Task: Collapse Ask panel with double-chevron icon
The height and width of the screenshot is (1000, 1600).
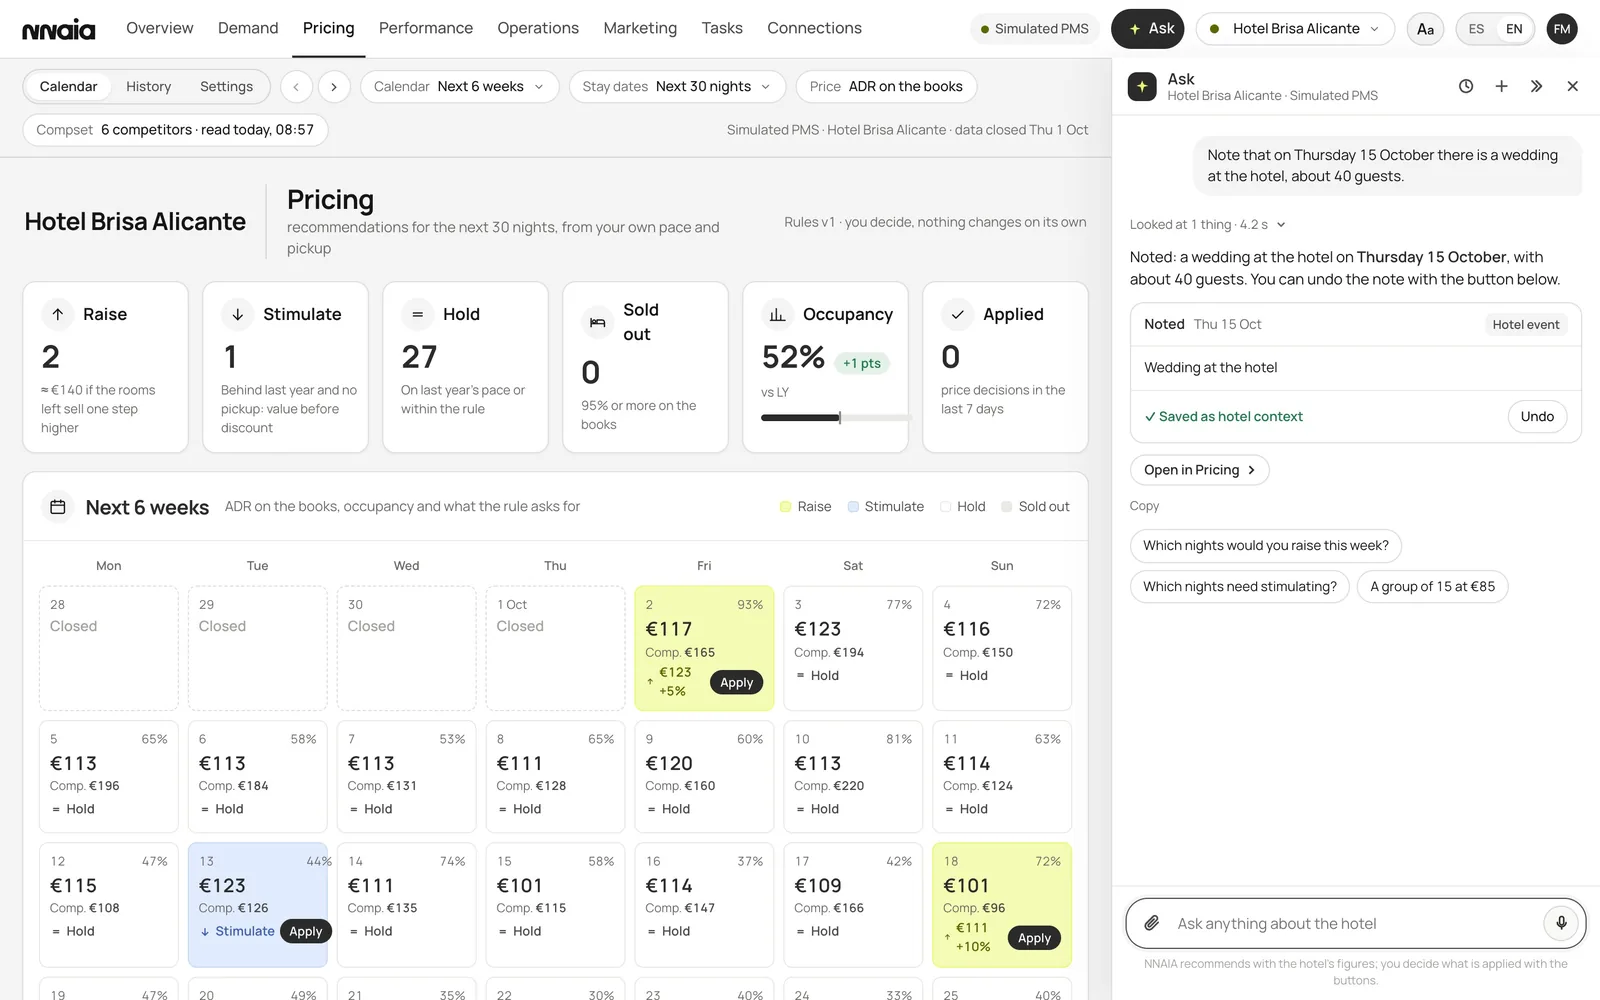Action: (x=1537, y=86)
